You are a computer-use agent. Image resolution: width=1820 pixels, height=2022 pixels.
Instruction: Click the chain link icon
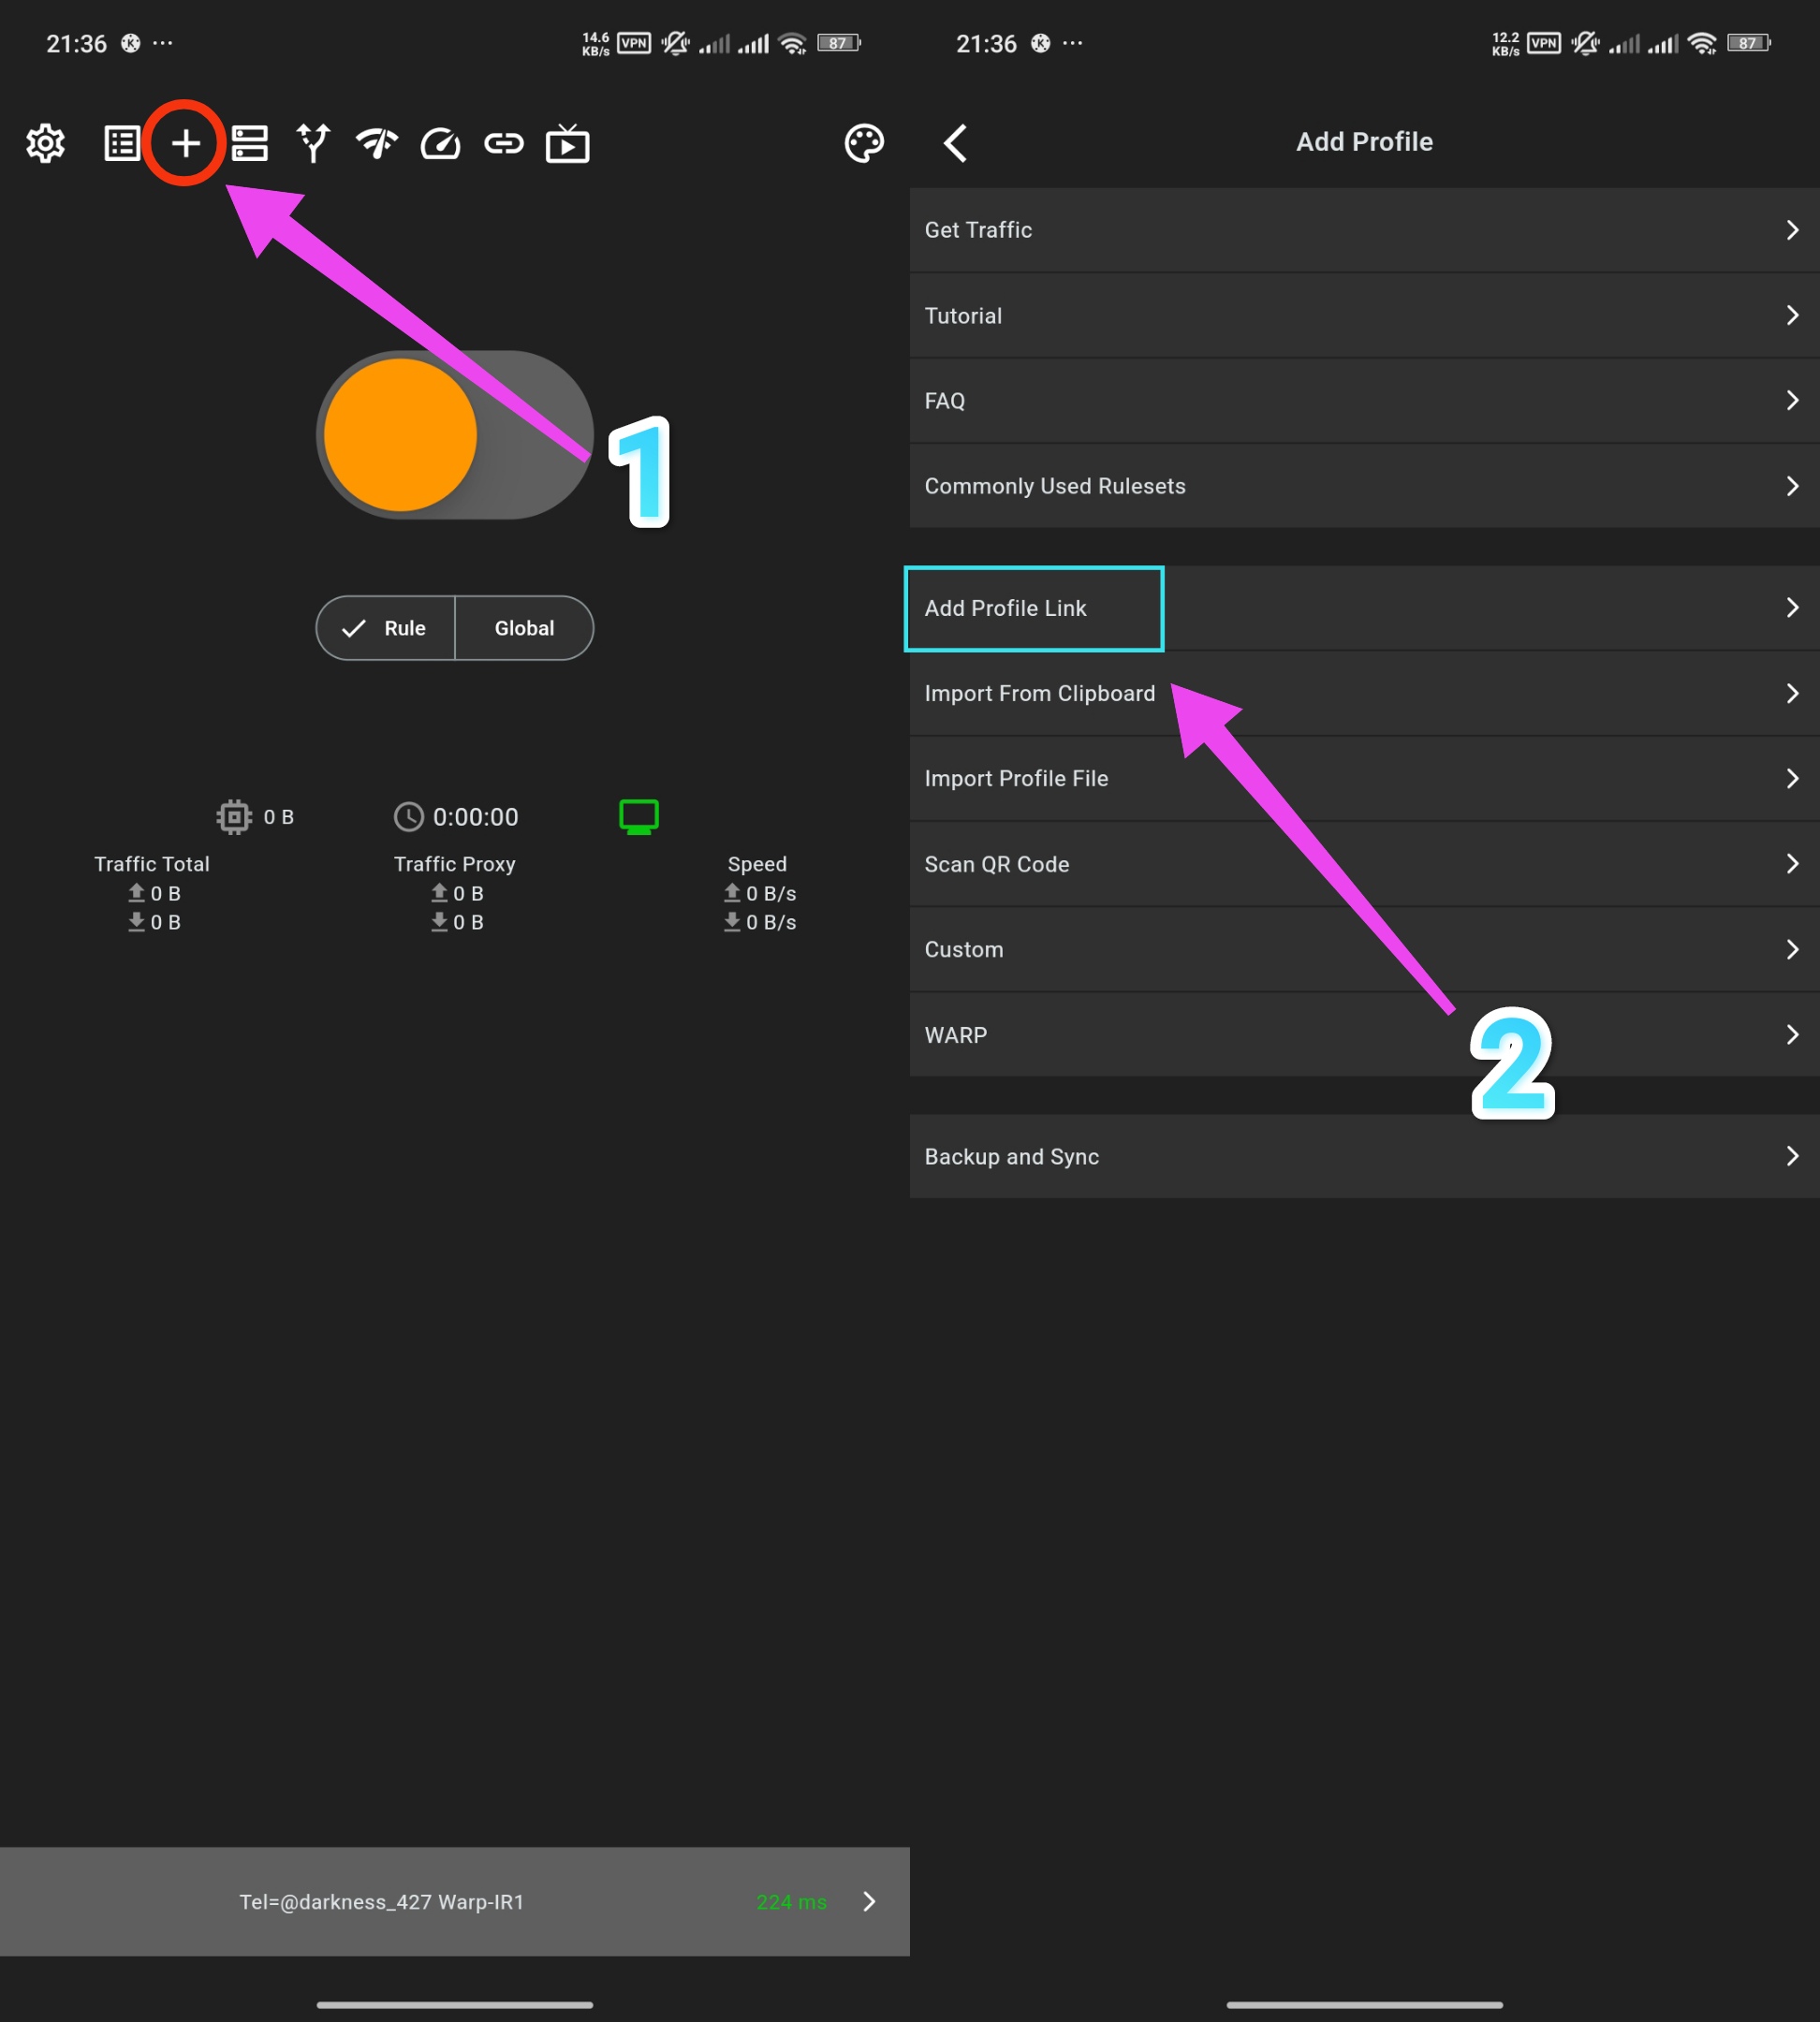[x=503, y=144]
